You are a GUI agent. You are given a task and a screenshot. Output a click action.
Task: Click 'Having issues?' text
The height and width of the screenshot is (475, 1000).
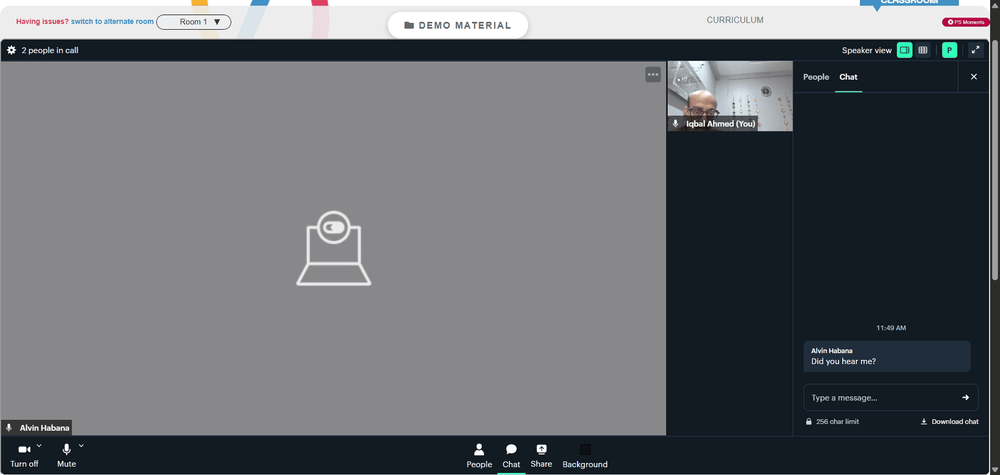42,22
